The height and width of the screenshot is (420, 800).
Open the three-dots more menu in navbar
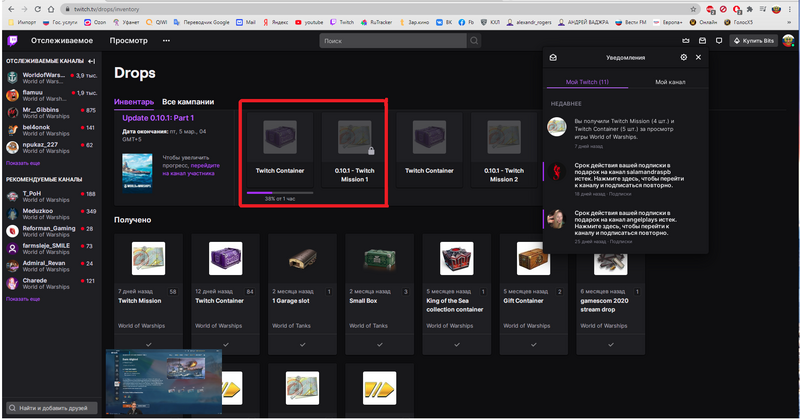tap(167, 41)
